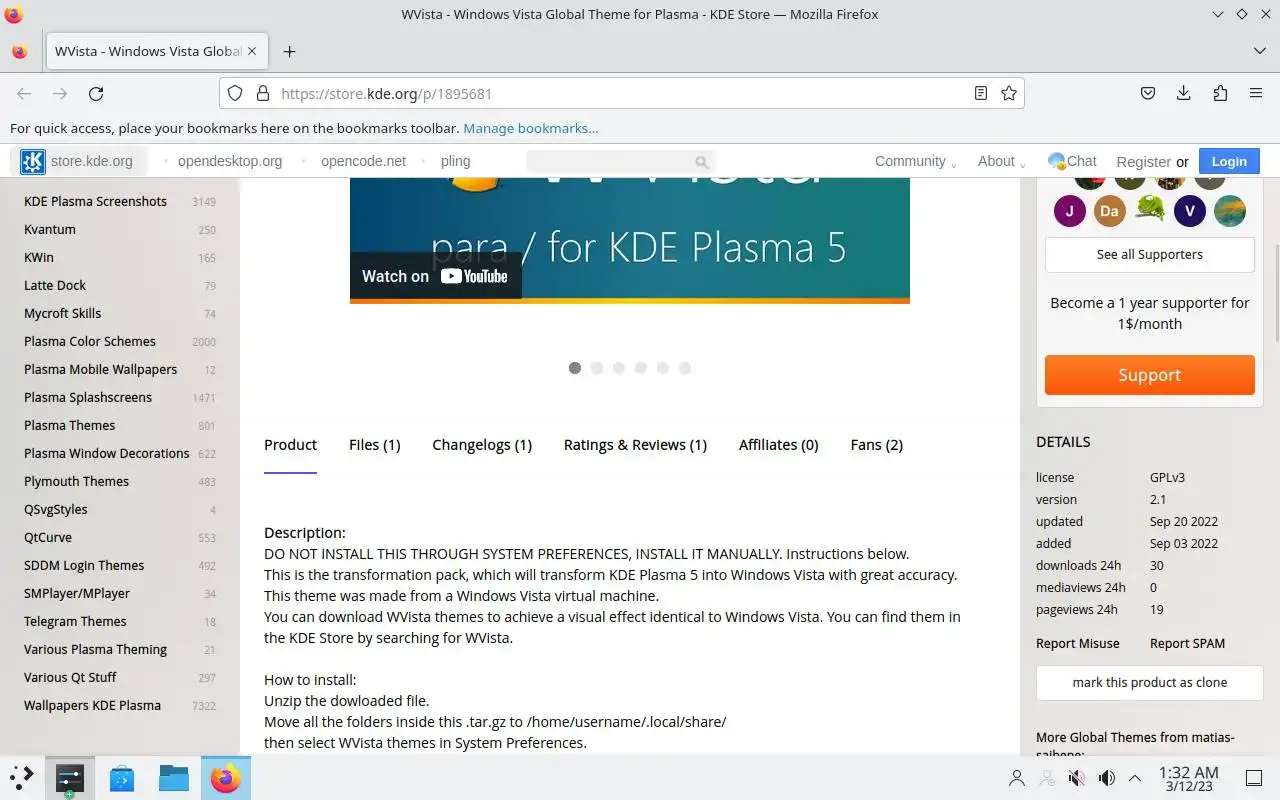Open Plymouth Themes category

point(76,481)
